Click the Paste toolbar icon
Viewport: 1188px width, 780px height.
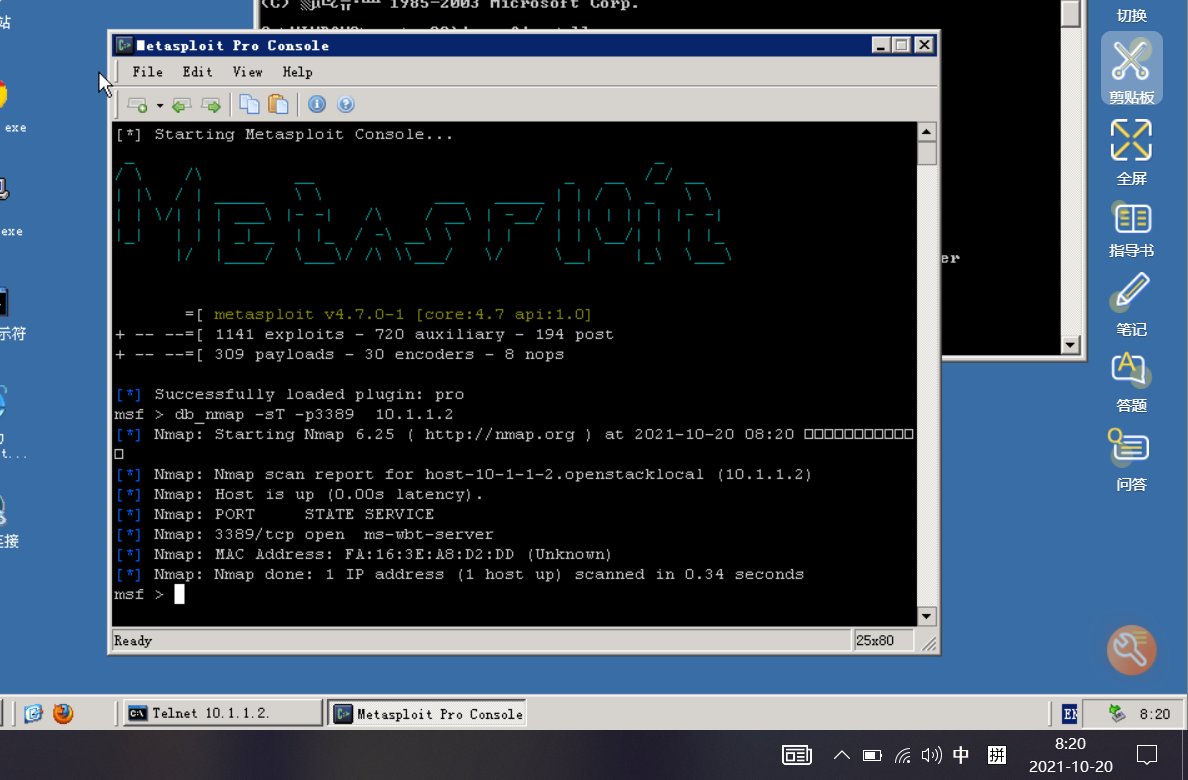pos(278,104)
